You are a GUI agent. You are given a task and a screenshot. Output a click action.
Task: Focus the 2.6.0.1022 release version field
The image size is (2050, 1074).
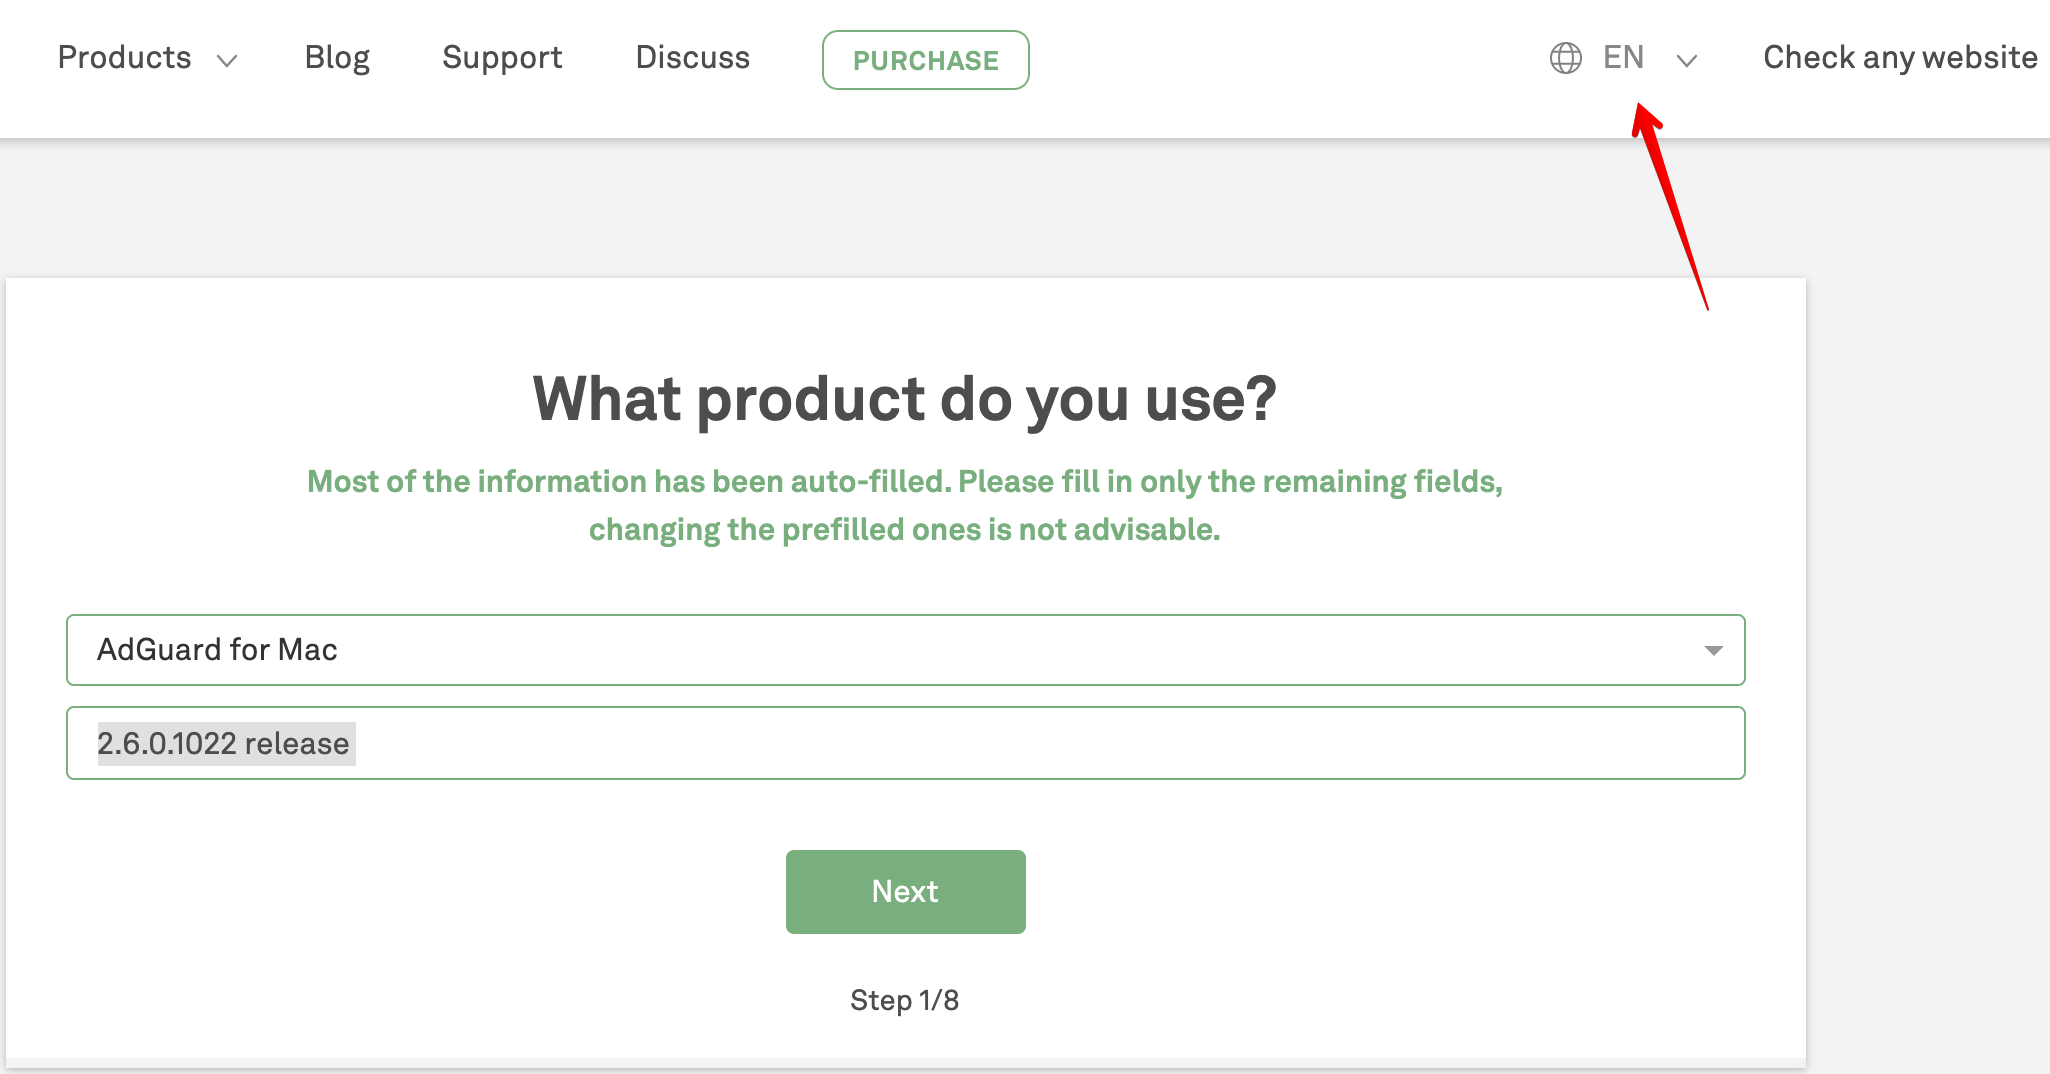[x=905, y=743]
